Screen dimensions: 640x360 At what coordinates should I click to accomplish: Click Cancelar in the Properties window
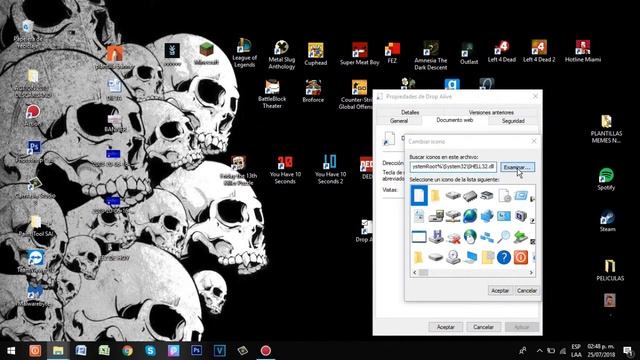pos(483,327)
